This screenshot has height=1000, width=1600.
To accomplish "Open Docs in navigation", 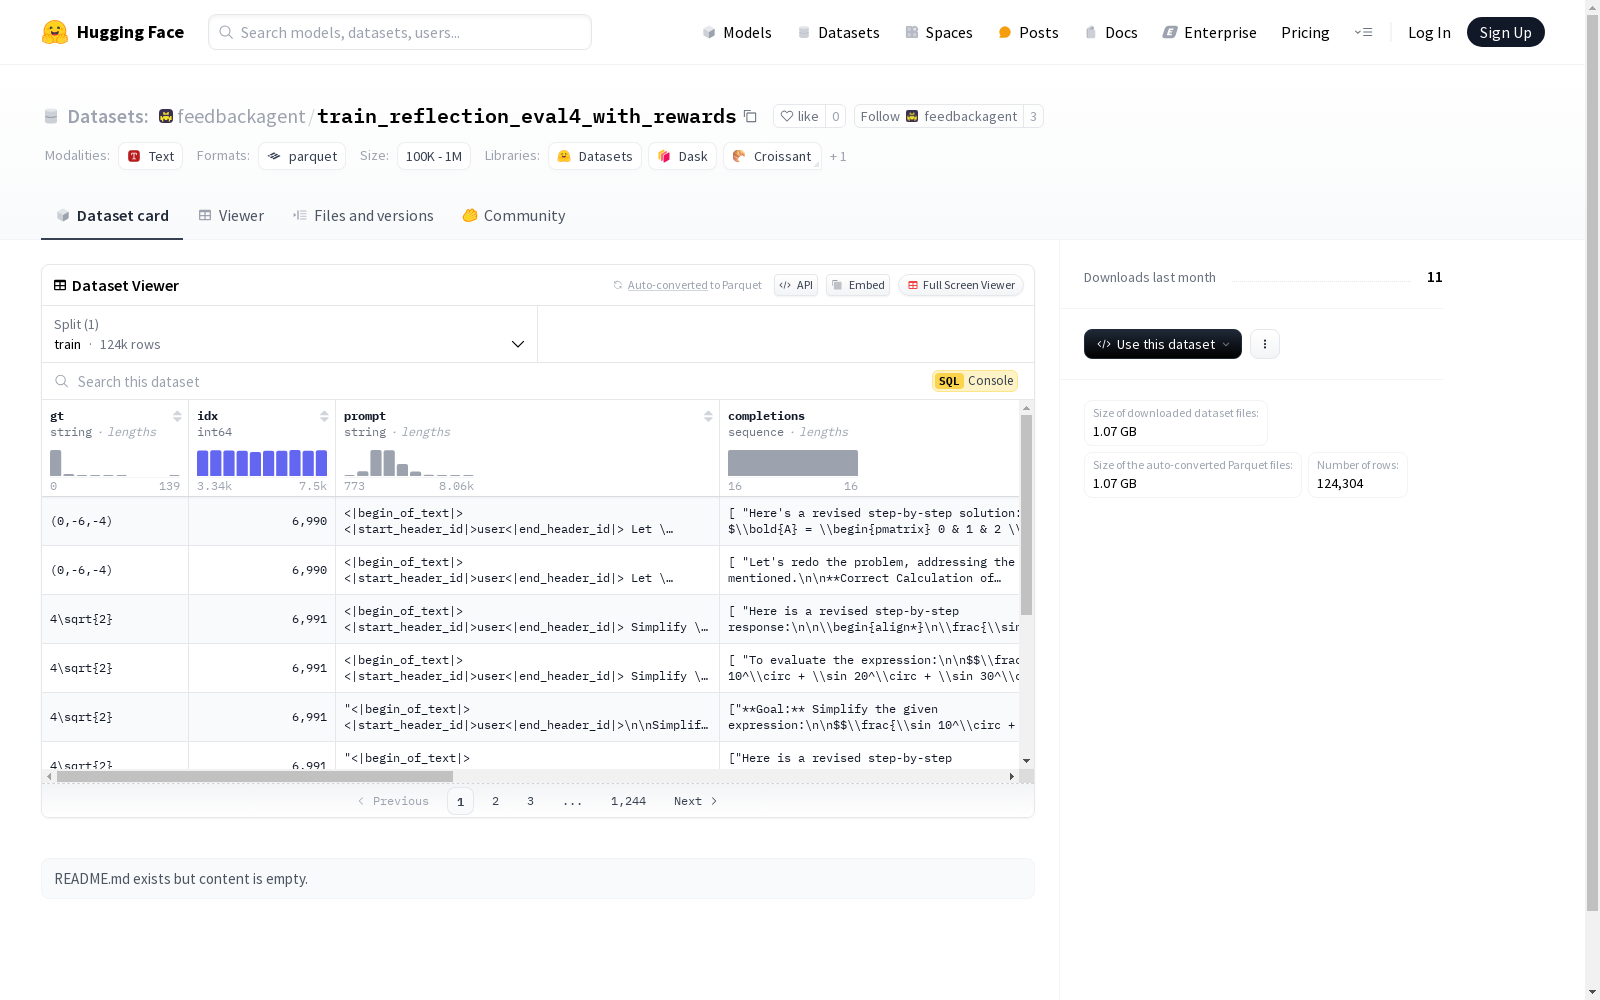I will 1111,32.
